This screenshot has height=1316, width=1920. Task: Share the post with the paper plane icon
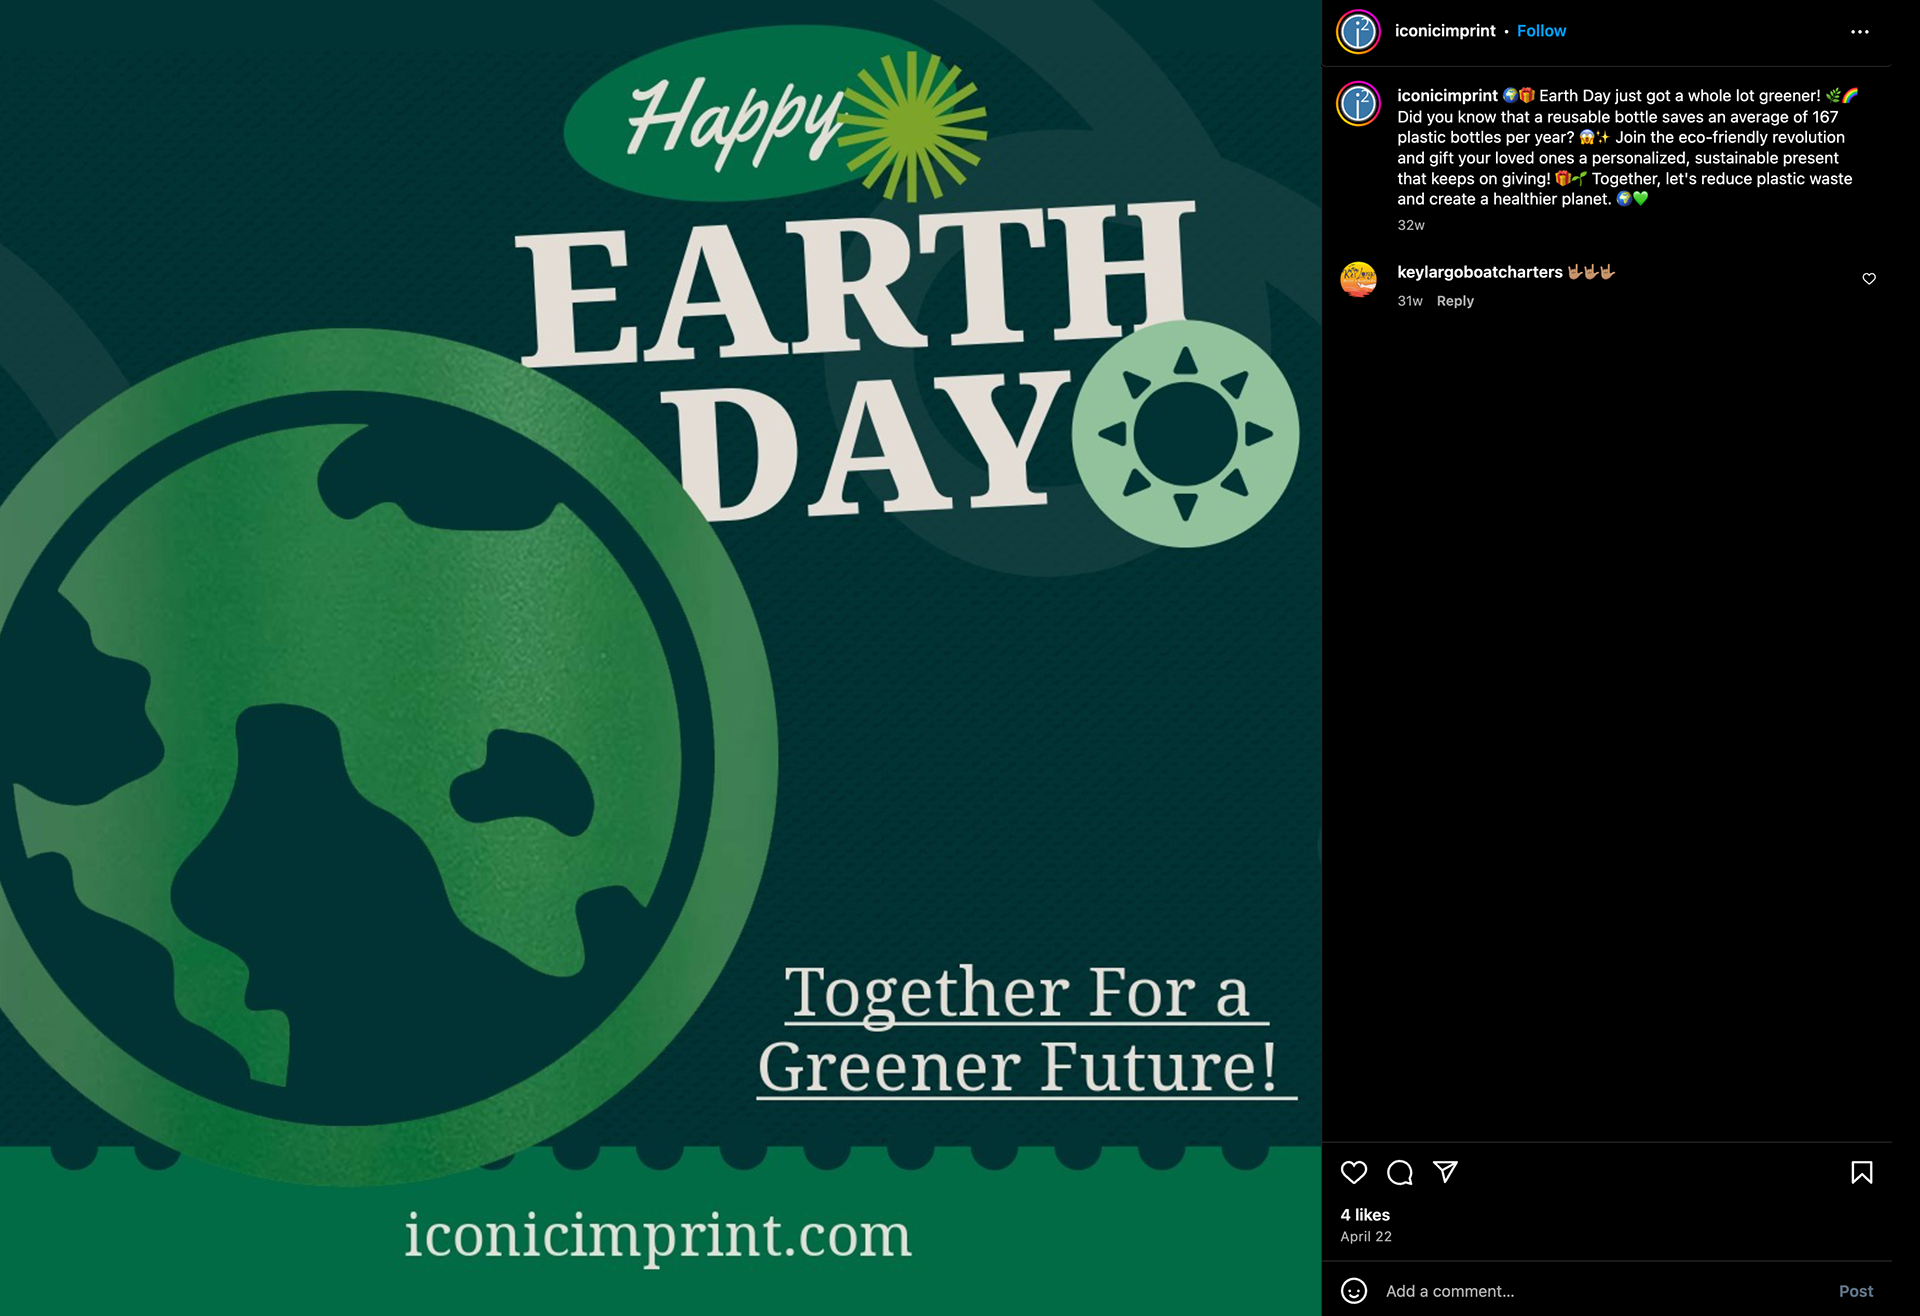[1446, 1172]
